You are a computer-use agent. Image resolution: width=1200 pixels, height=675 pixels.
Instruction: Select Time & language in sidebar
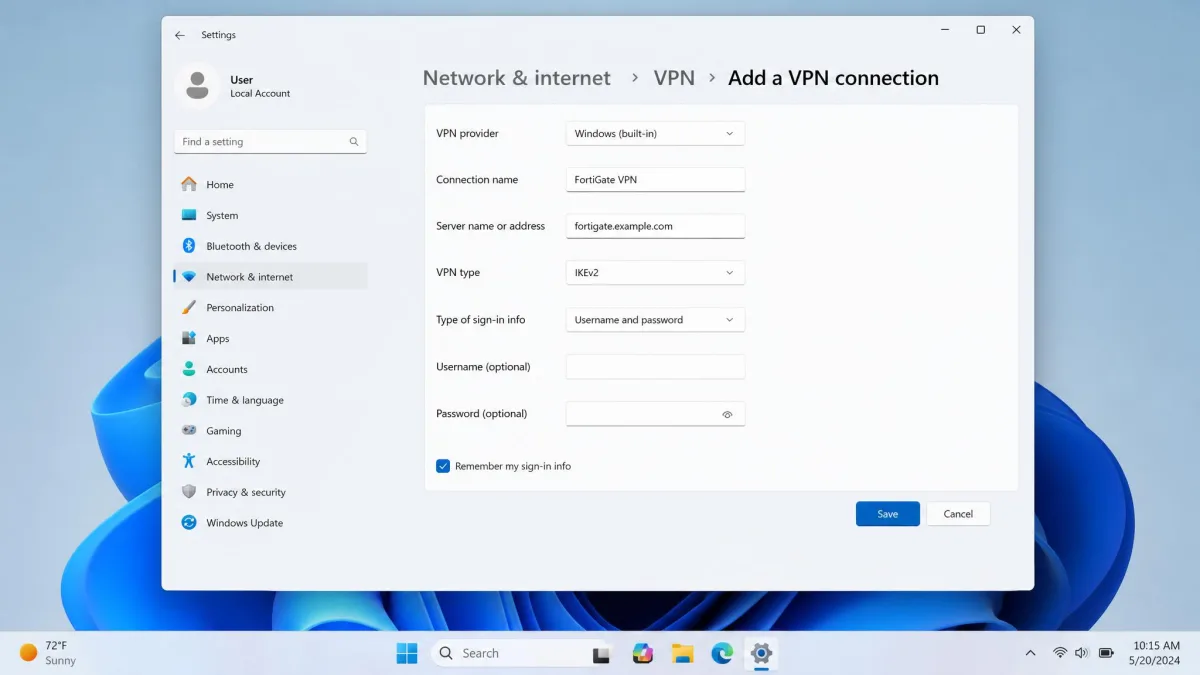pyautogui.click(x=270, y=400)
